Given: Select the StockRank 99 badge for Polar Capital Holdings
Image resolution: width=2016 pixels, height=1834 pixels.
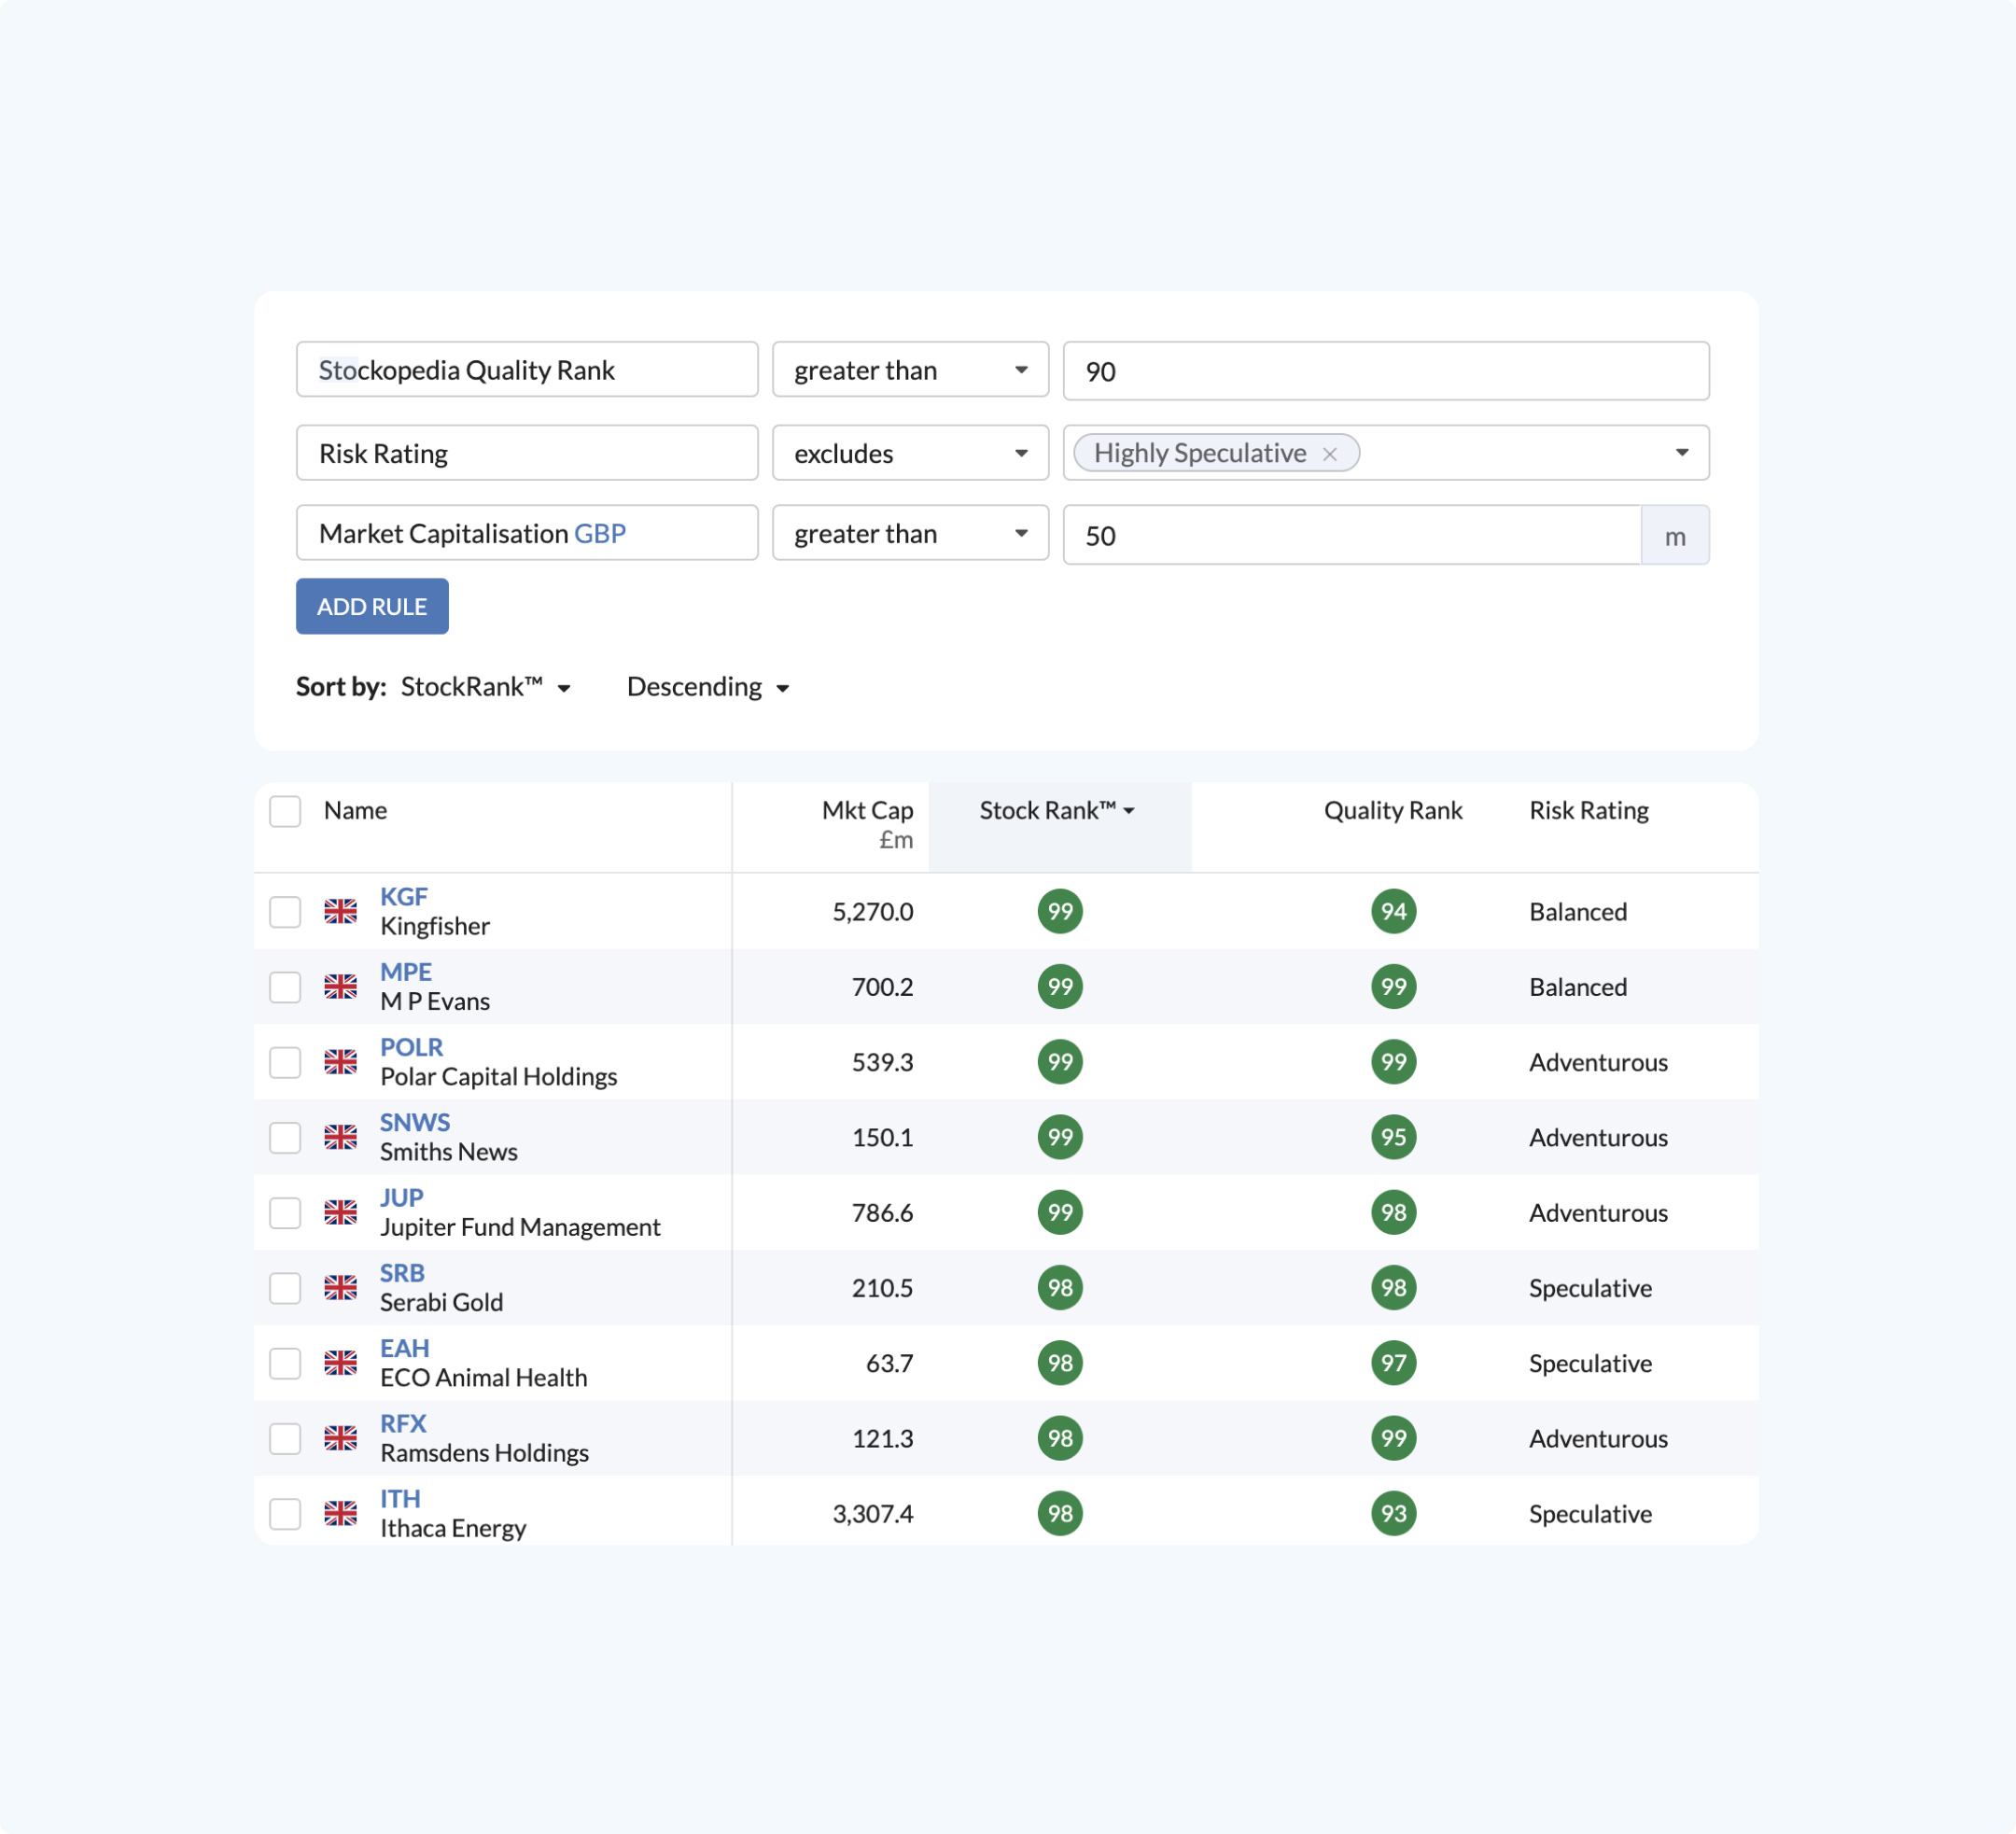Looking at the screenshot, I should click(x=1061, y=1062).
